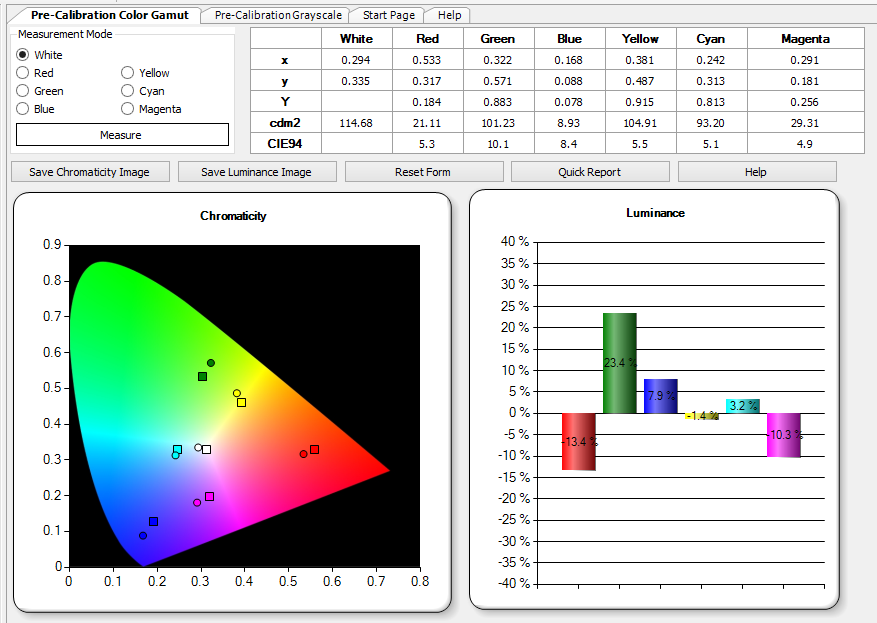Screen dimensions: 877x623
Task: Click the Help button beside Quick Report
Action: [x=757, y=172]
